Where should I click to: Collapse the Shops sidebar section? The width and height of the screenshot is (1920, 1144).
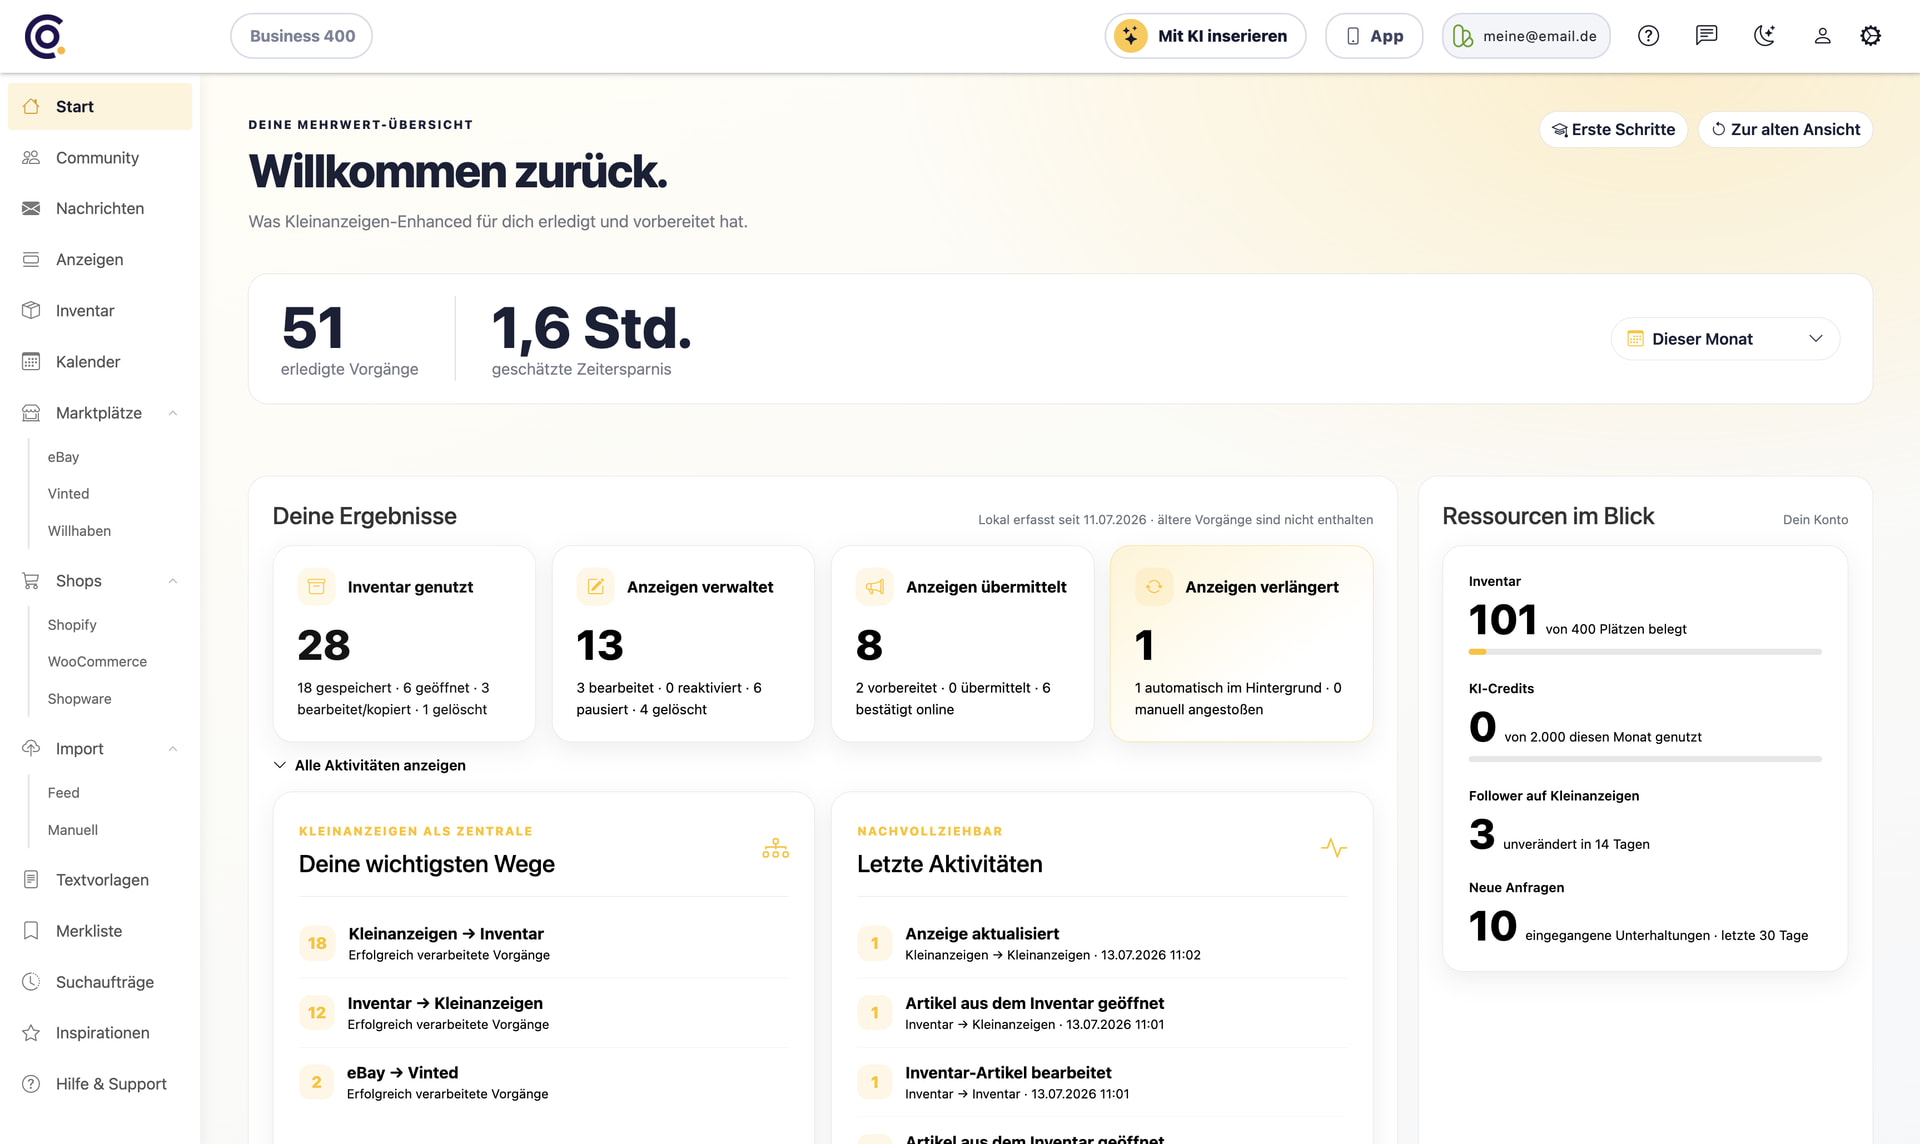173,581
